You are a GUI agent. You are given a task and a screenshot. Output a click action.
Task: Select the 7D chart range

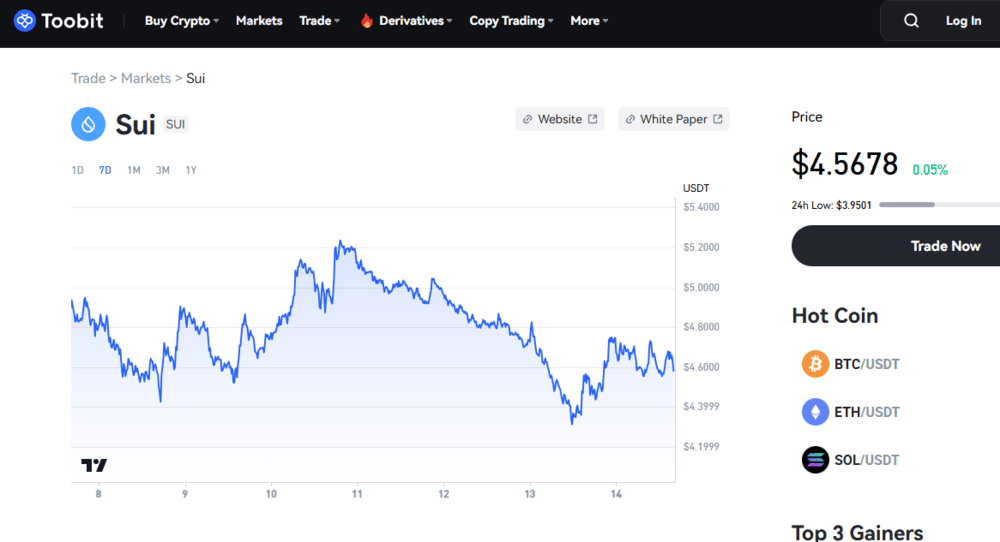pyautogui.click(x=105, y=170)
